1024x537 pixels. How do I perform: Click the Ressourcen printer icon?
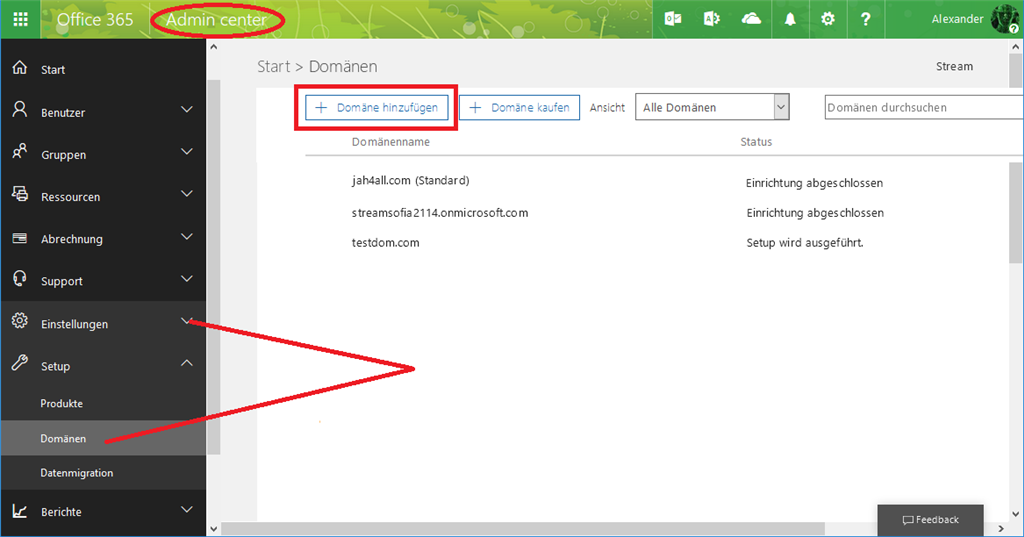(x=20, y=194)
